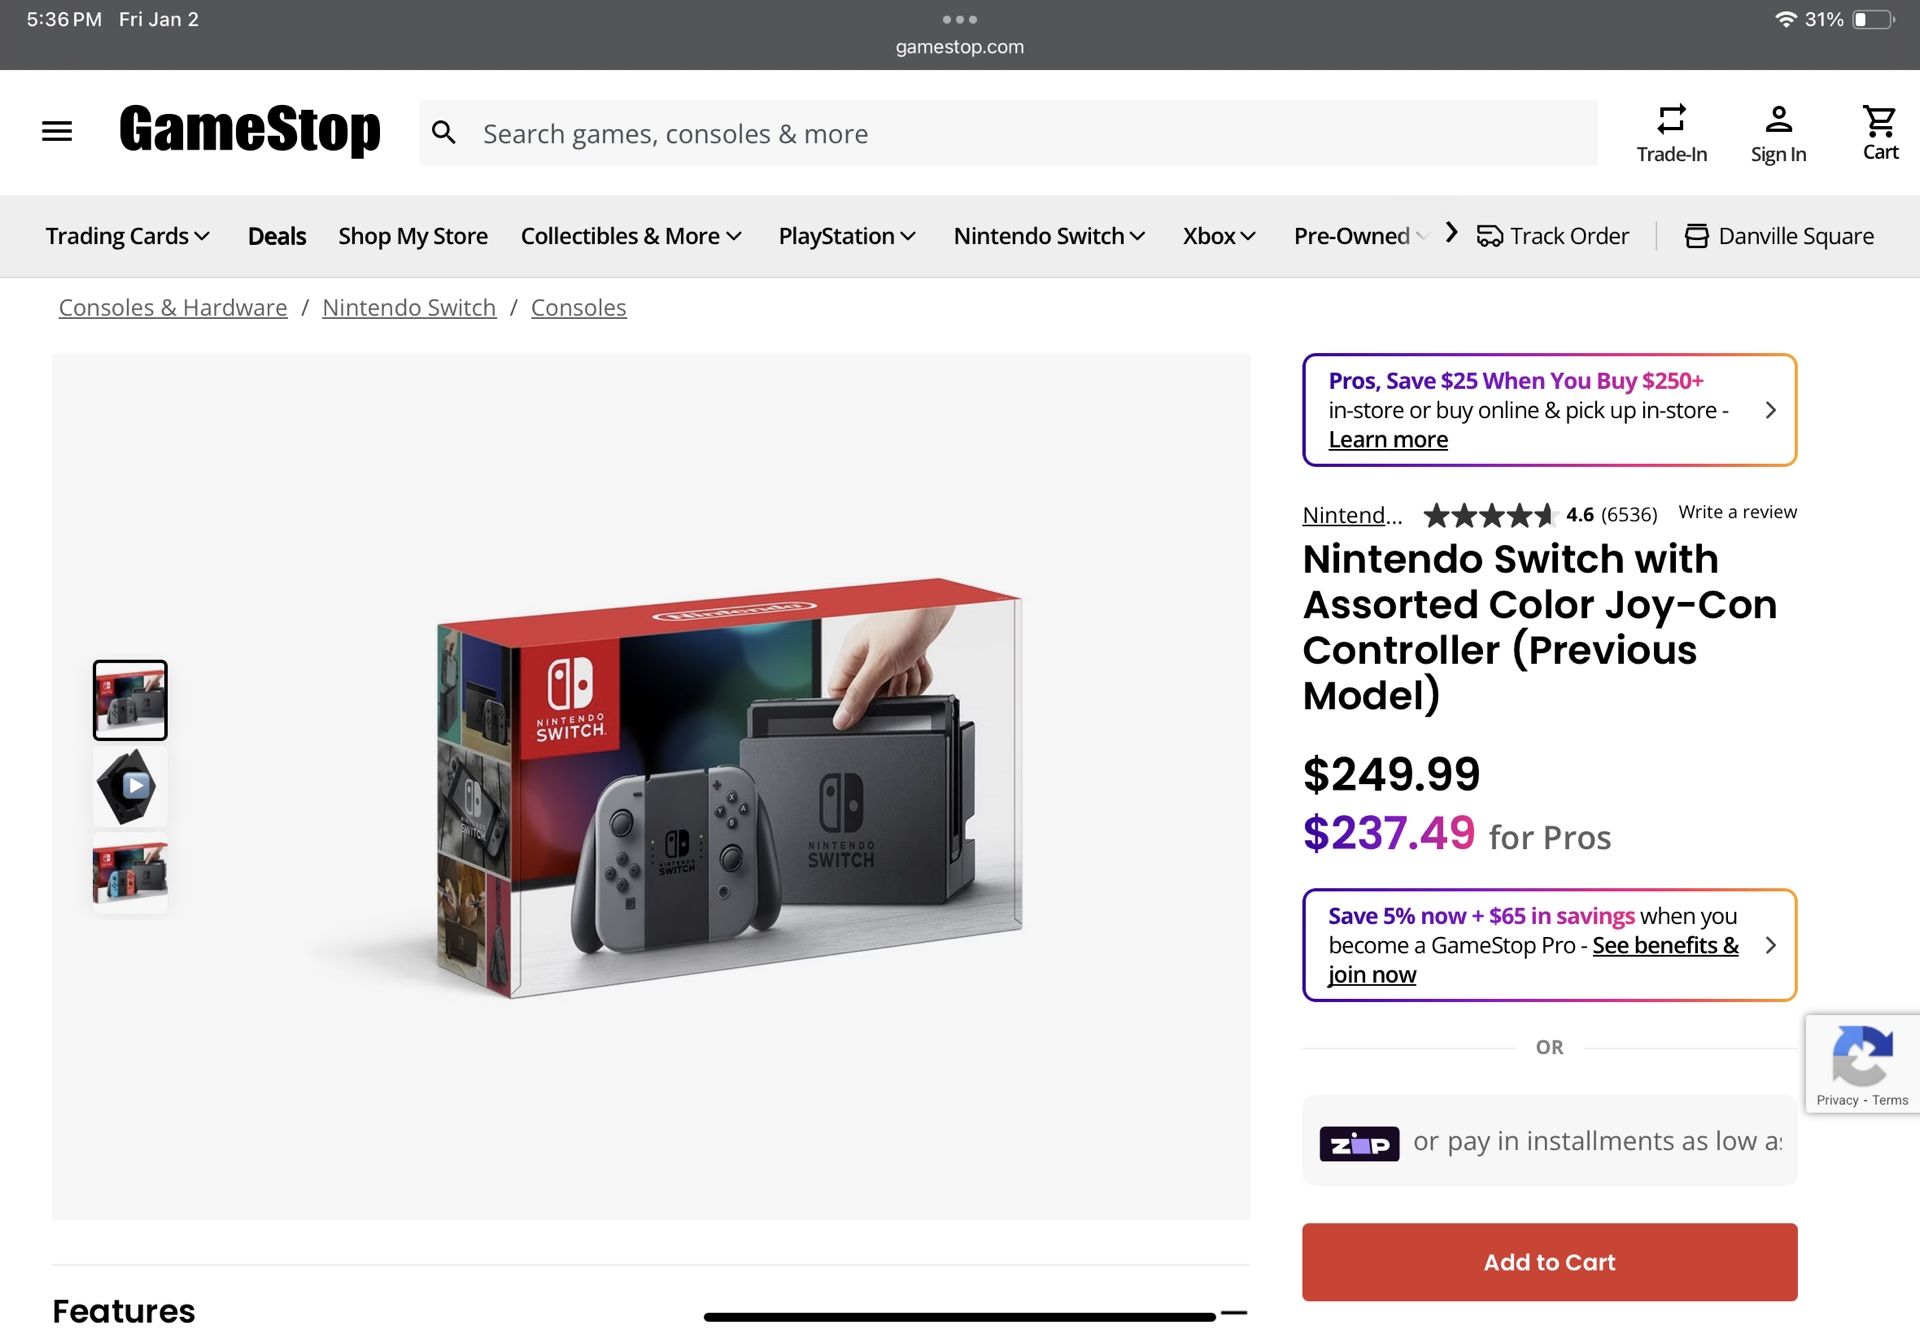Screen dimensions: 1920x1334
Task: Go to Shop My Store
Action: pos(413,236)
